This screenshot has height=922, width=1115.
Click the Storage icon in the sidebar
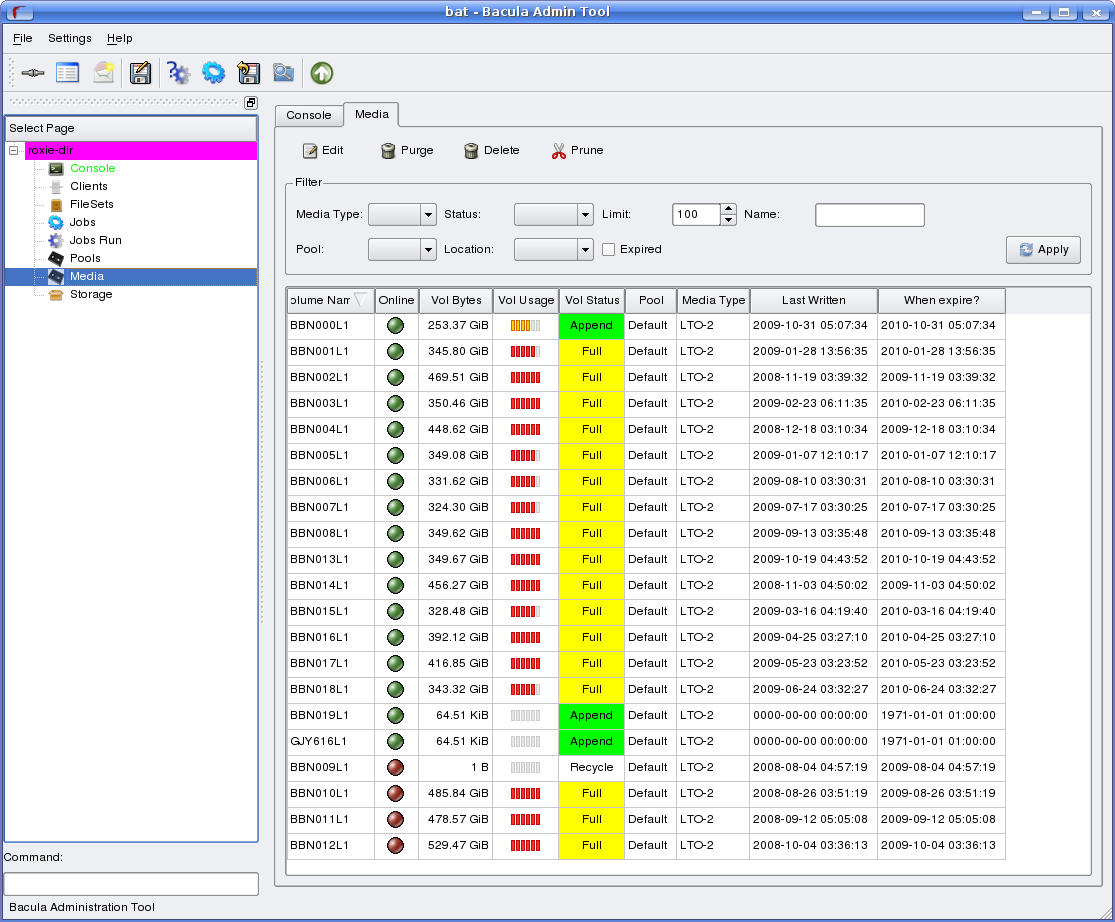pyautogui.click(x=55, y=294)
